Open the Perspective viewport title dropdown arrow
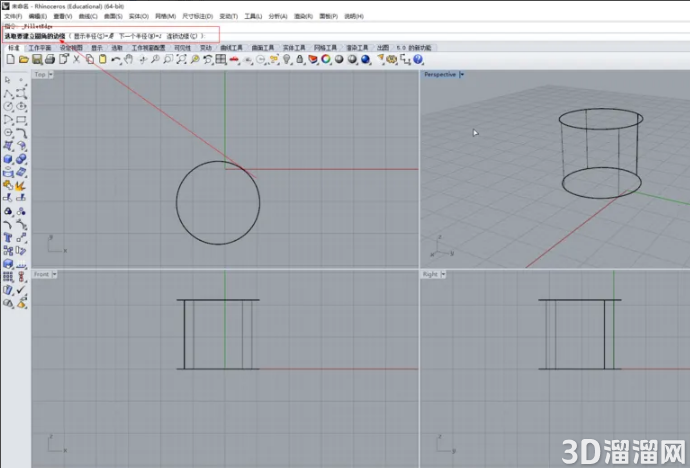This screenshot has height=468, width=690. (x=462, y=74)
